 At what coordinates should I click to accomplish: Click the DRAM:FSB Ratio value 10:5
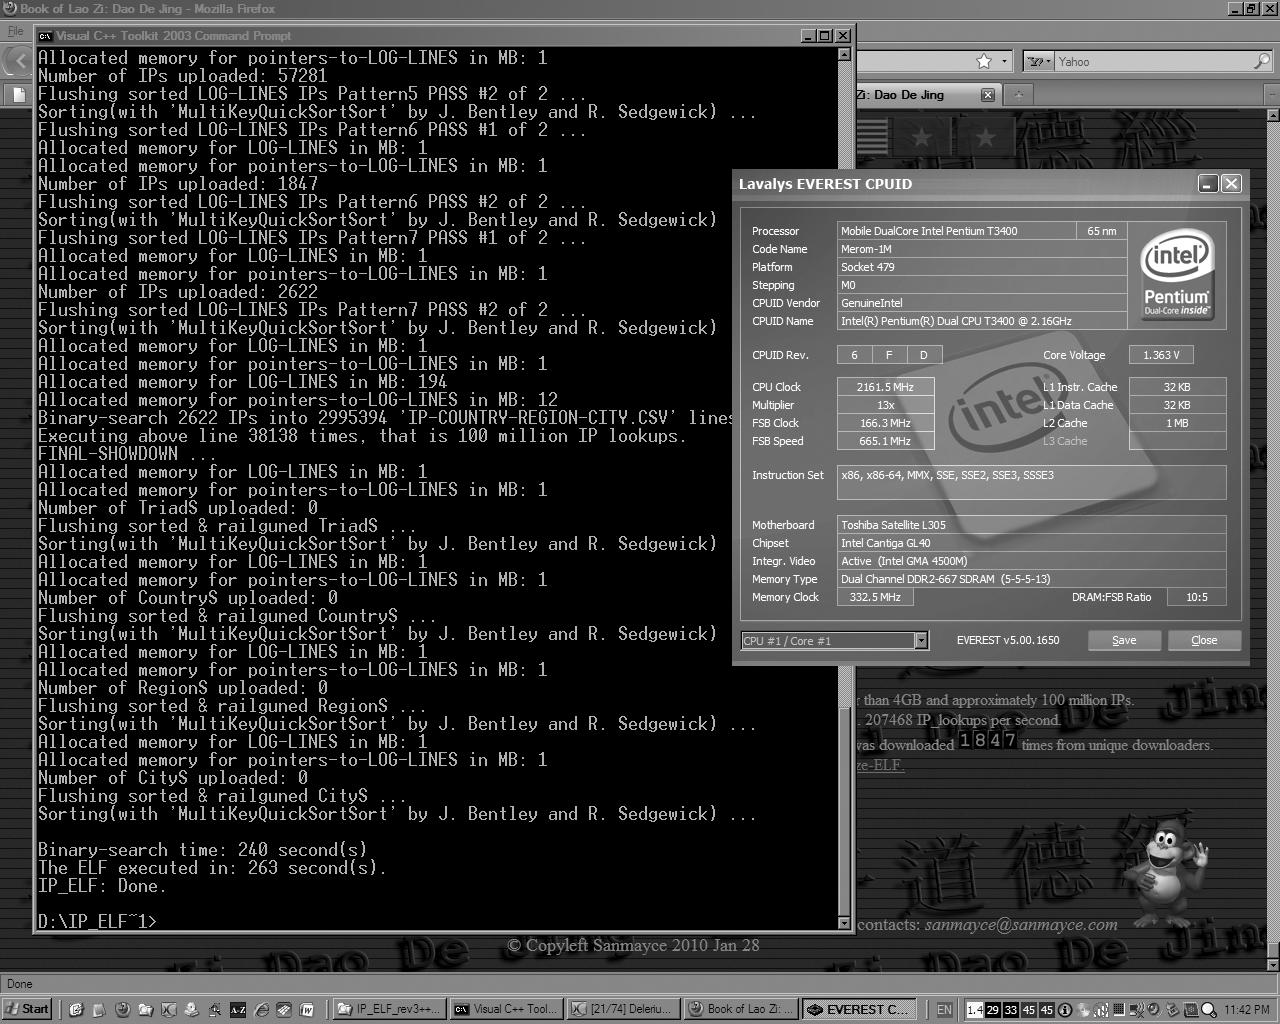1197,597
